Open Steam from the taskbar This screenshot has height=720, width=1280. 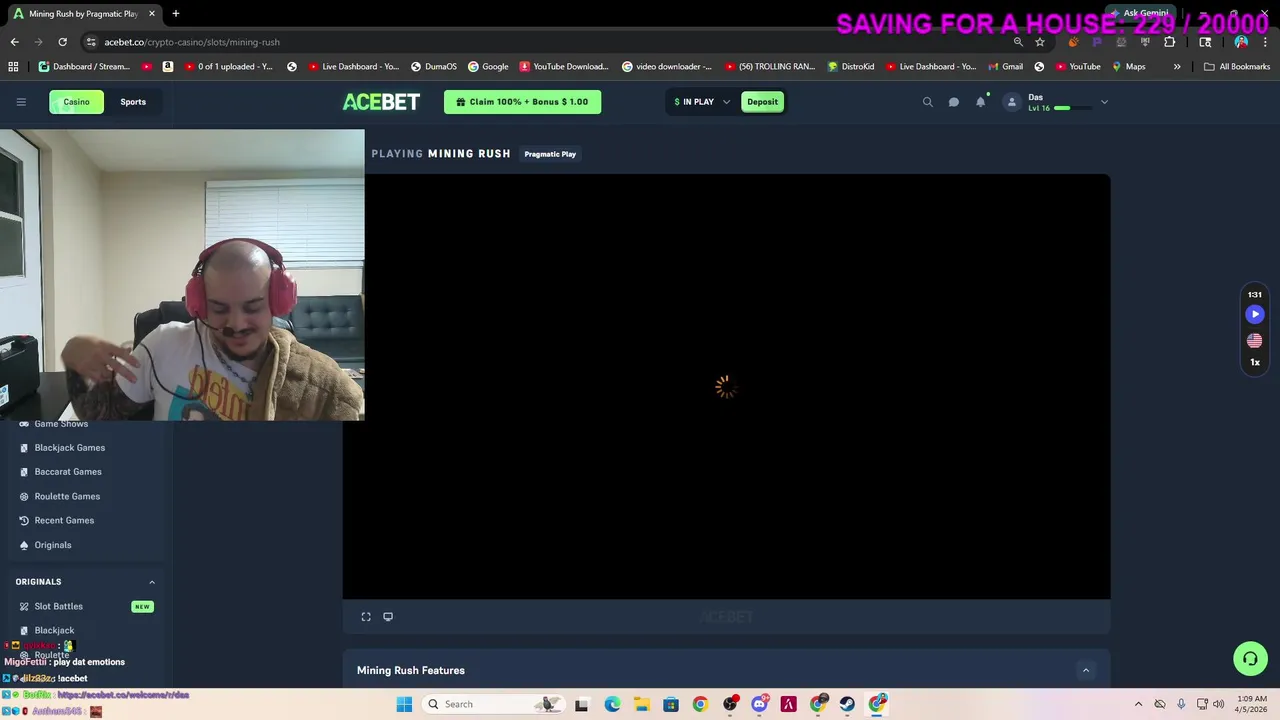pos(847,704)
